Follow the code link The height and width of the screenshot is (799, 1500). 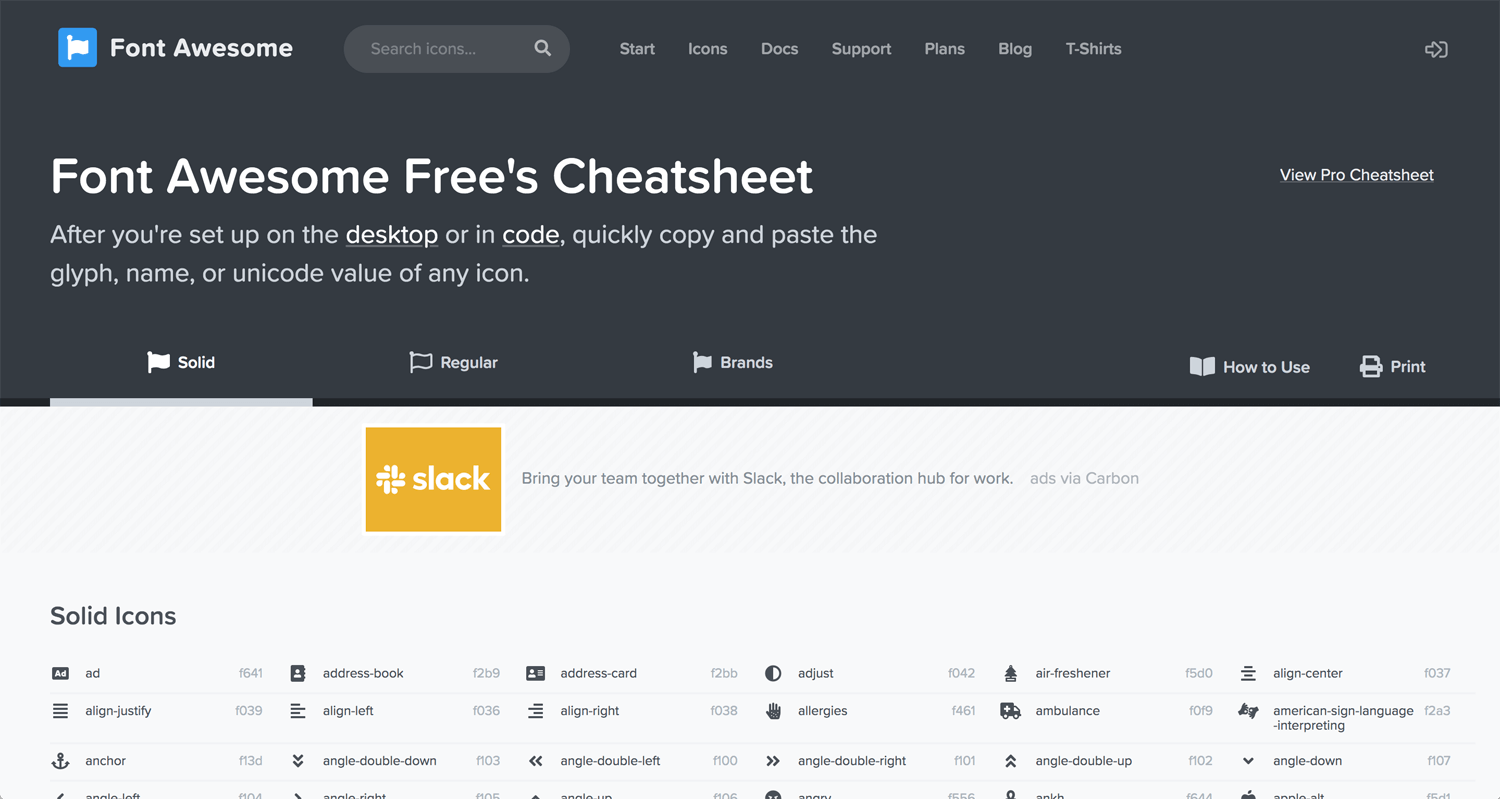[530, 235]
